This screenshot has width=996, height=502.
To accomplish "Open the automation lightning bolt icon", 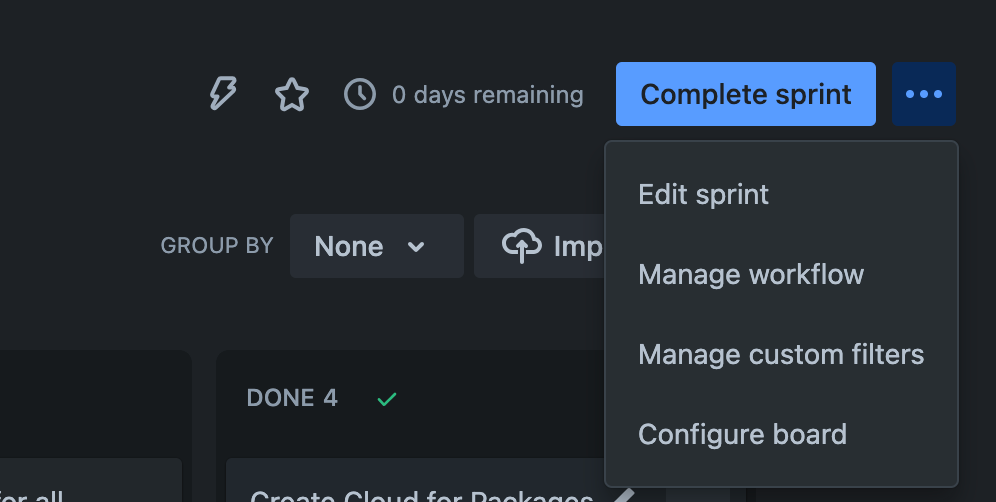I will (x=223, y=94).
